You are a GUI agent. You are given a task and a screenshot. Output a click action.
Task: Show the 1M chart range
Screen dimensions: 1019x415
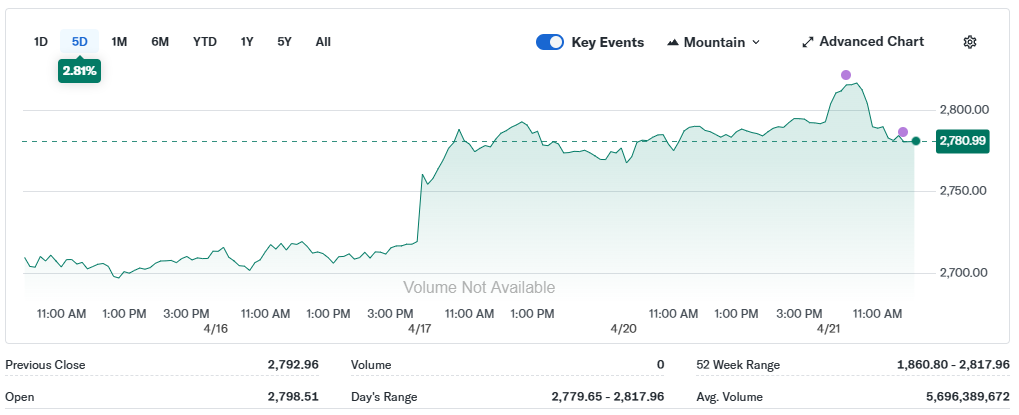tap(119, 42)
